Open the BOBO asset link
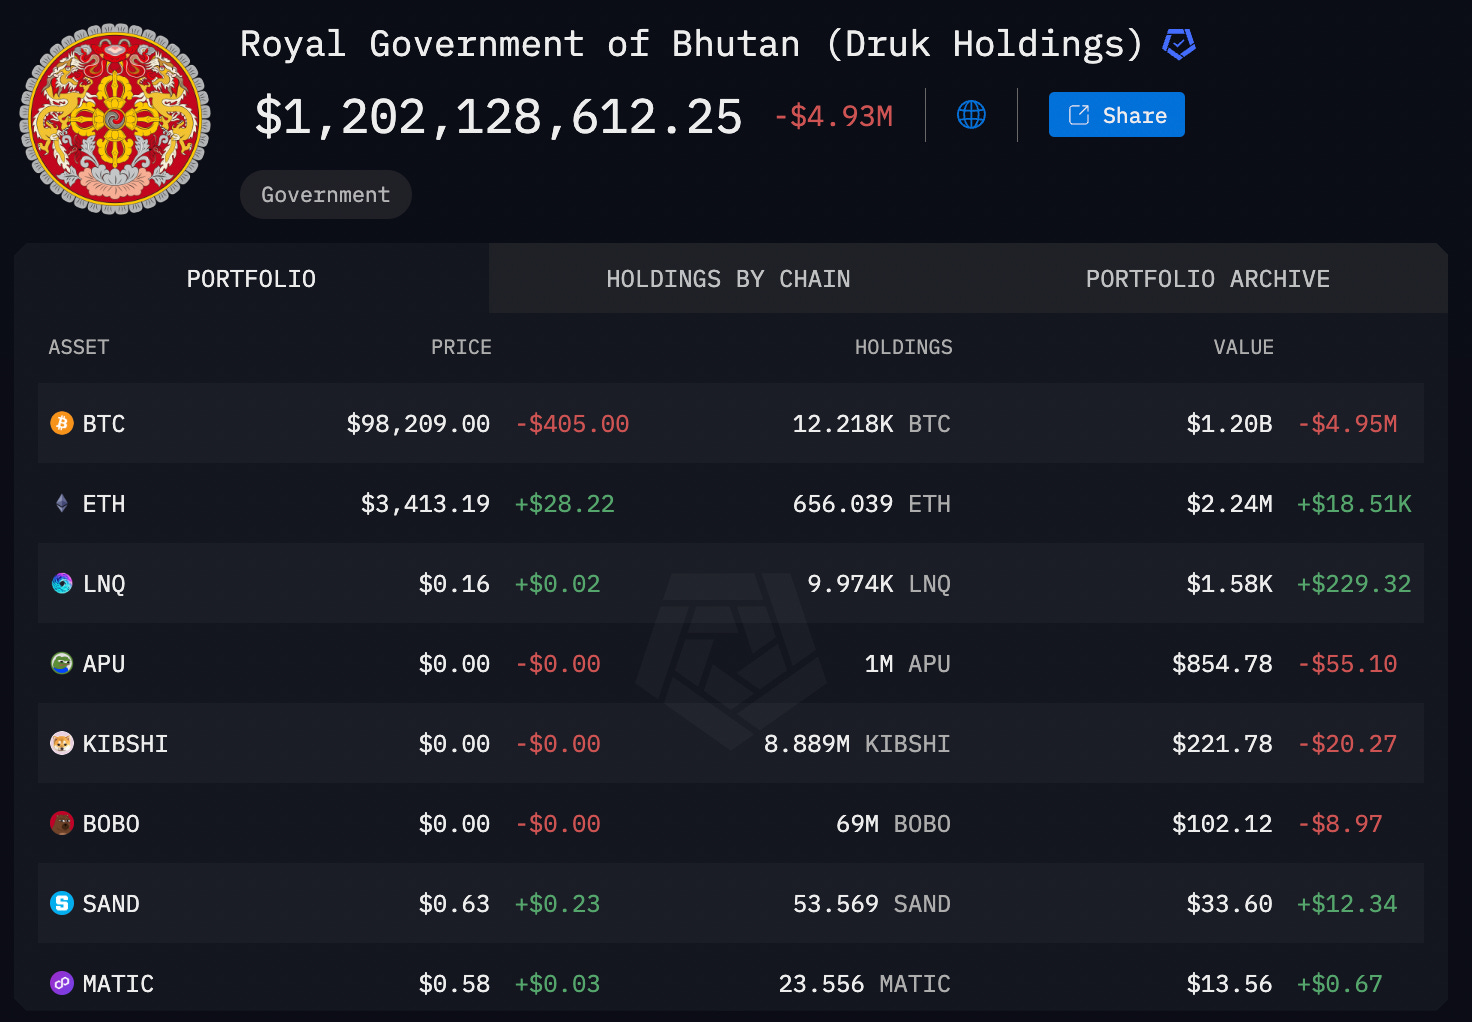The height and width of the screenshot is (1022, 1472). [x=111, y=824]
